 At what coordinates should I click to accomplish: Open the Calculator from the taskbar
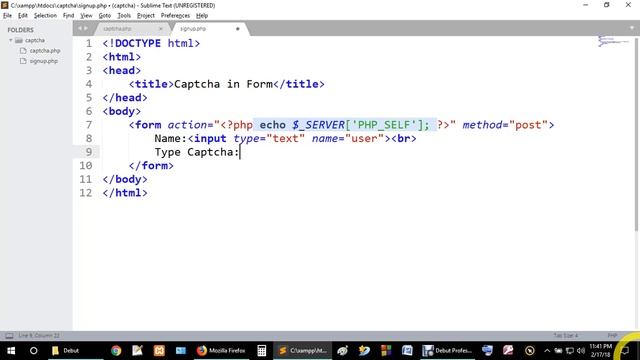pos(262,351)
